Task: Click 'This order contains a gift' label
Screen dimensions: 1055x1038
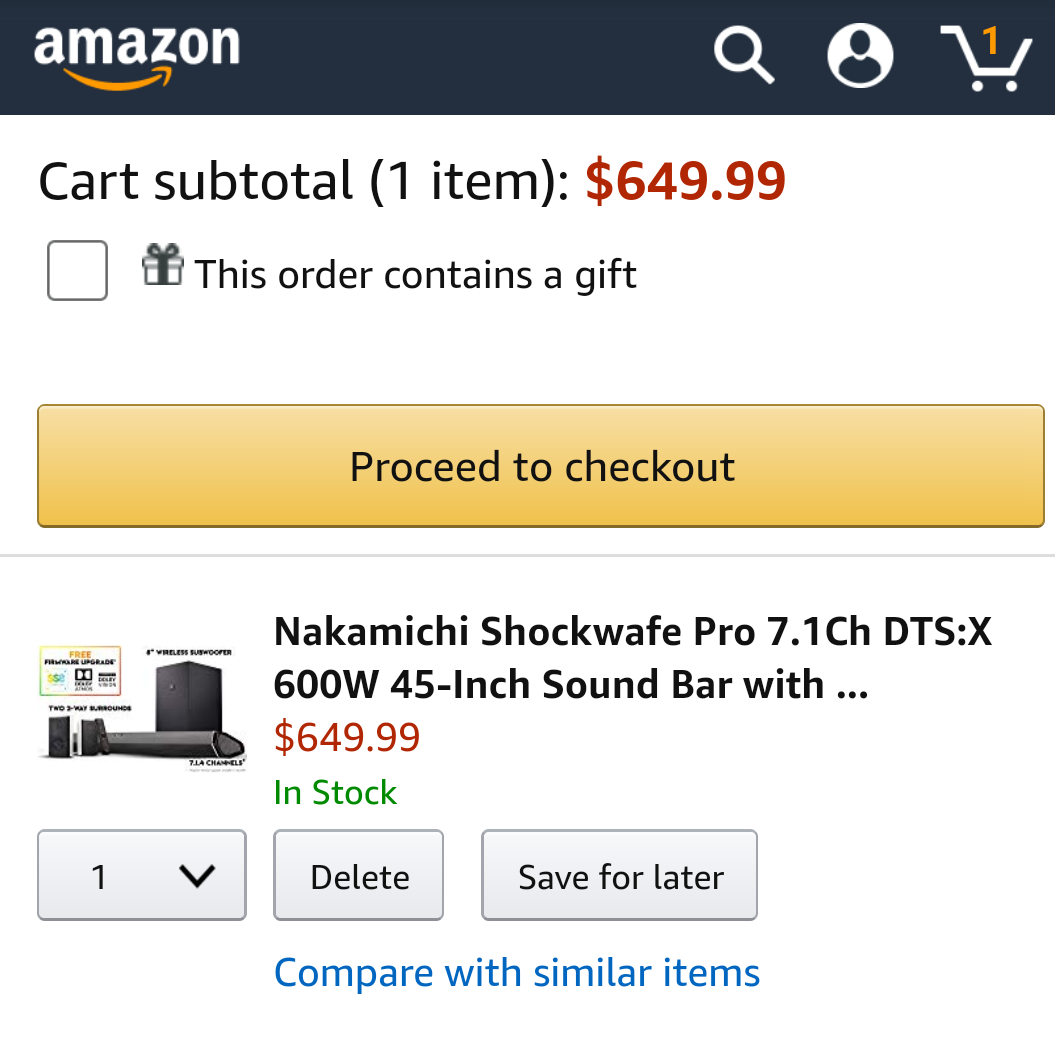Action: tap(415, 274)
